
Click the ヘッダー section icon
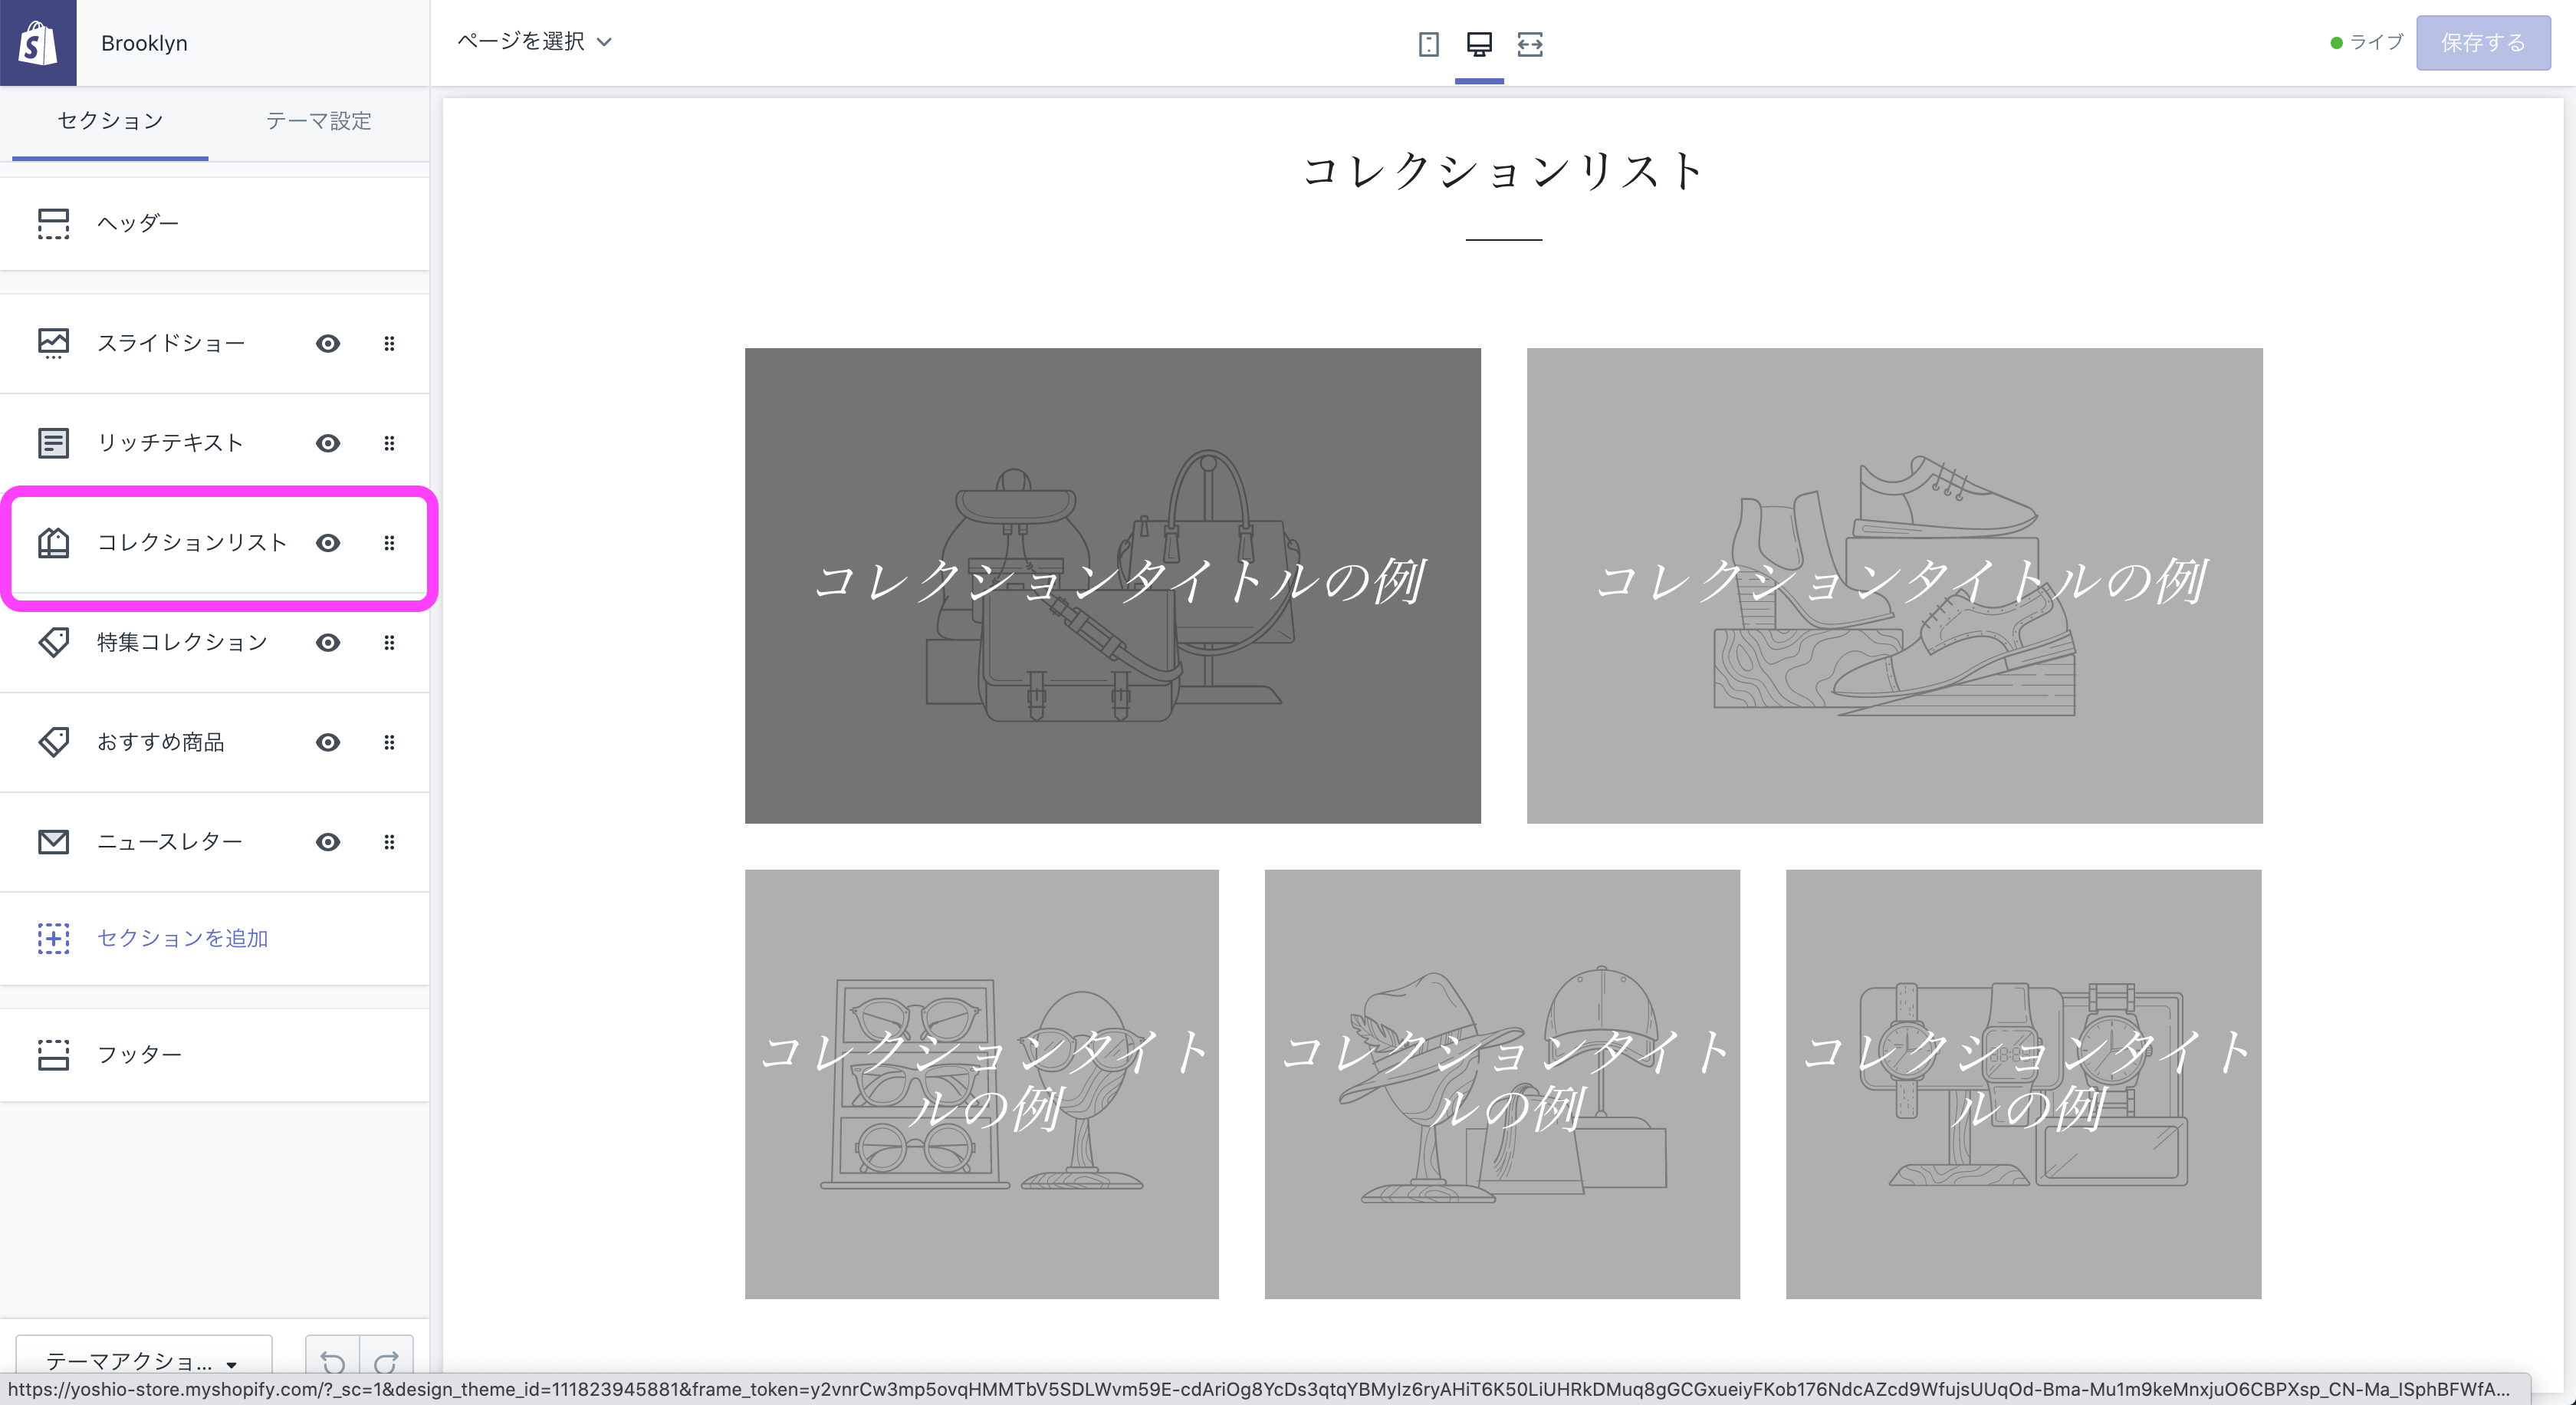(54, 223)
